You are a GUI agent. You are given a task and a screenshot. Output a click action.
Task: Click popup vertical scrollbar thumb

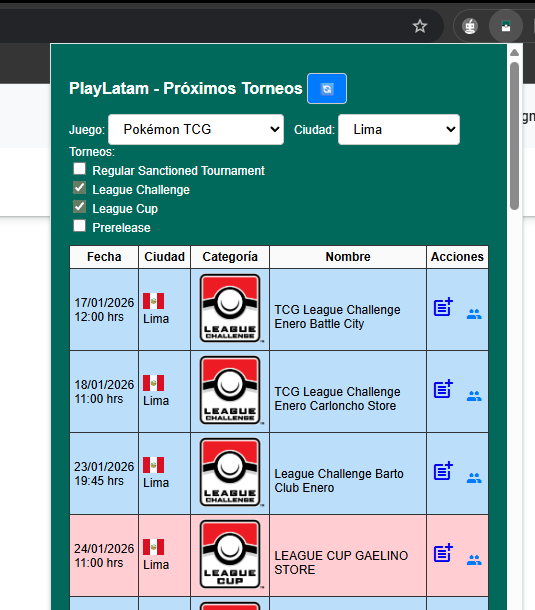[514, 136]
